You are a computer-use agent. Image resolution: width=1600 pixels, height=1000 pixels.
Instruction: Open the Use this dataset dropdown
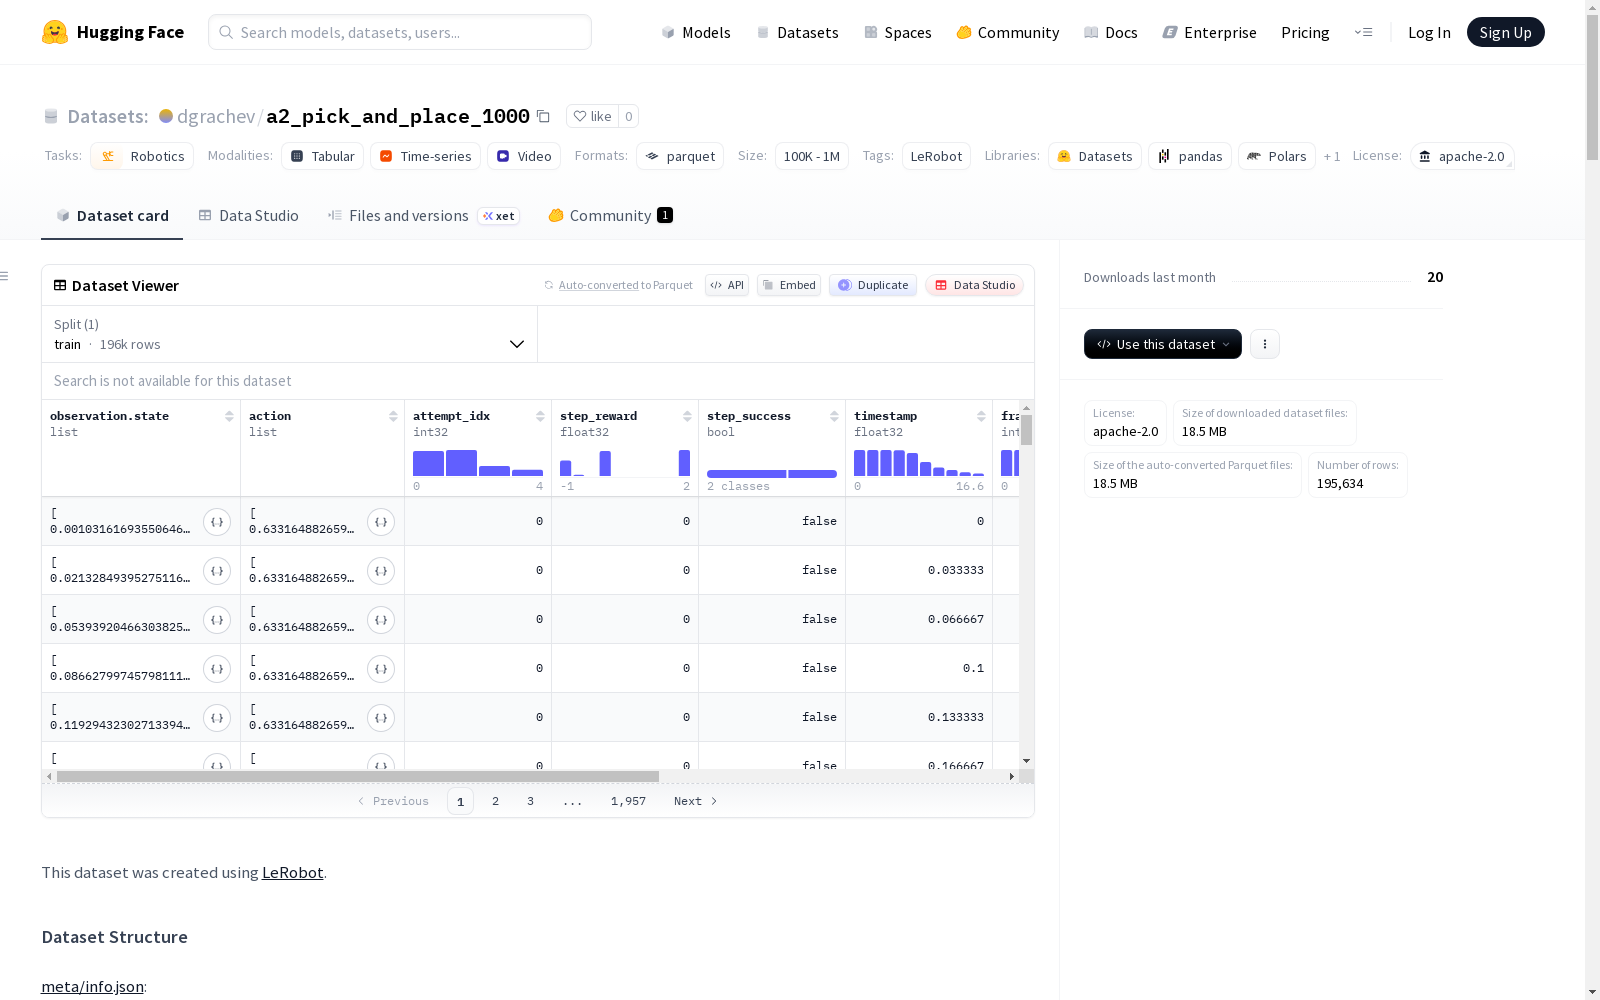[x=1163, y=344]
